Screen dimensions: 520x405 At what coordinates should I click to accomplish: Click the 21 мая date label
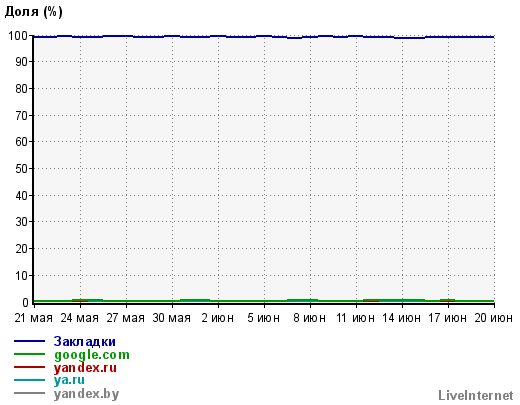tap(34, 318)
